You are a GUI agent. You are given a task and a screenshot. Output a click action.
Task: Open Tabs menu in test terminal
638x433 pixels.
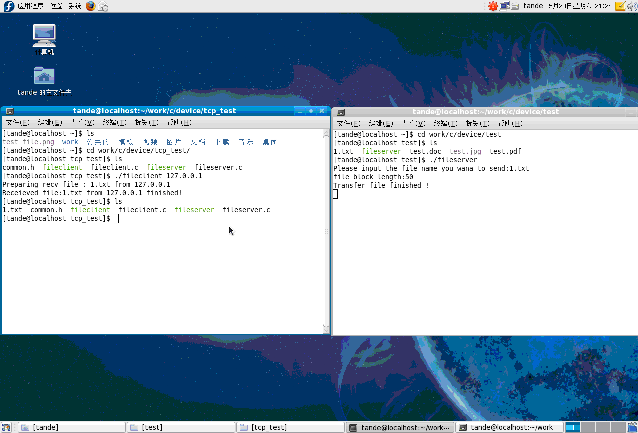click(478, 123)
